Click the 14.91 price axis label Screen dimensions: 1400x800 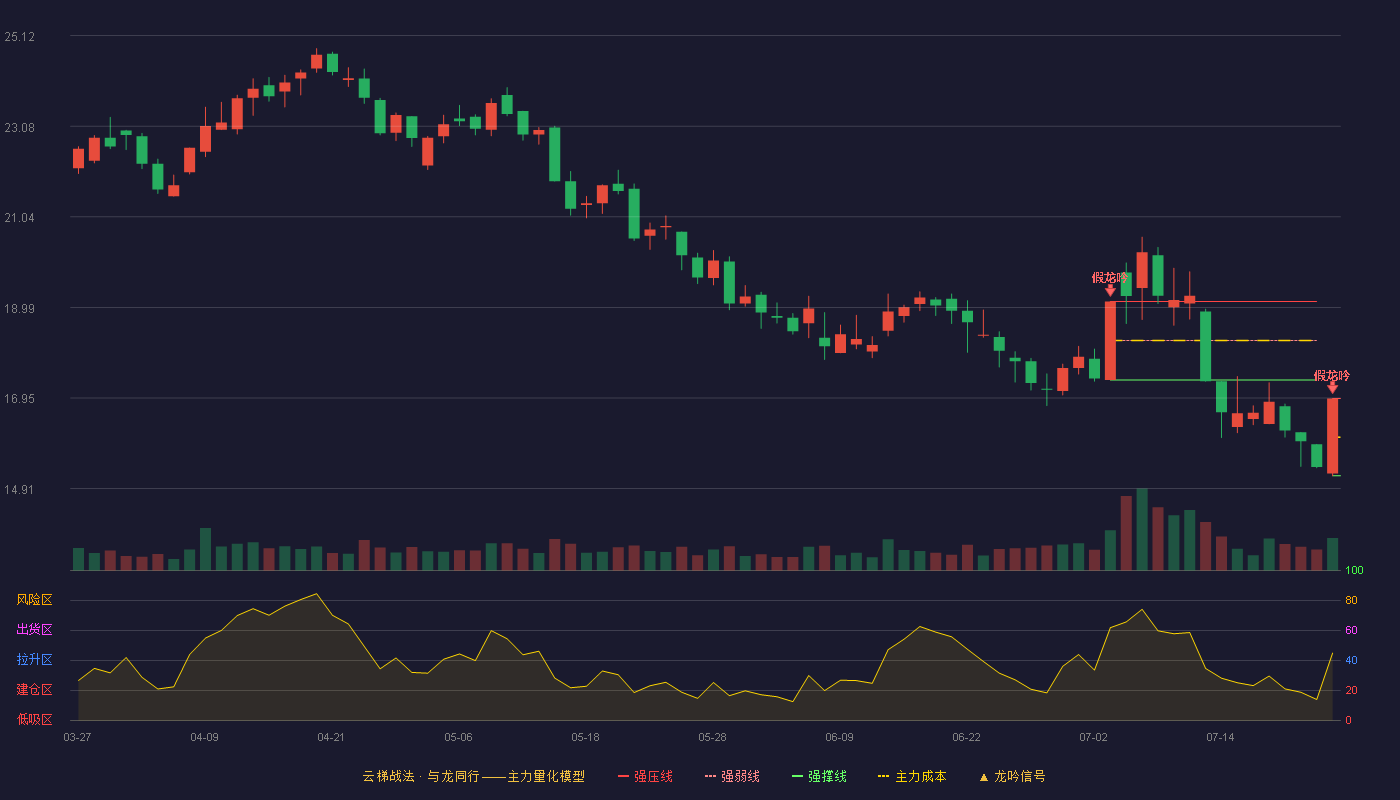19,490
